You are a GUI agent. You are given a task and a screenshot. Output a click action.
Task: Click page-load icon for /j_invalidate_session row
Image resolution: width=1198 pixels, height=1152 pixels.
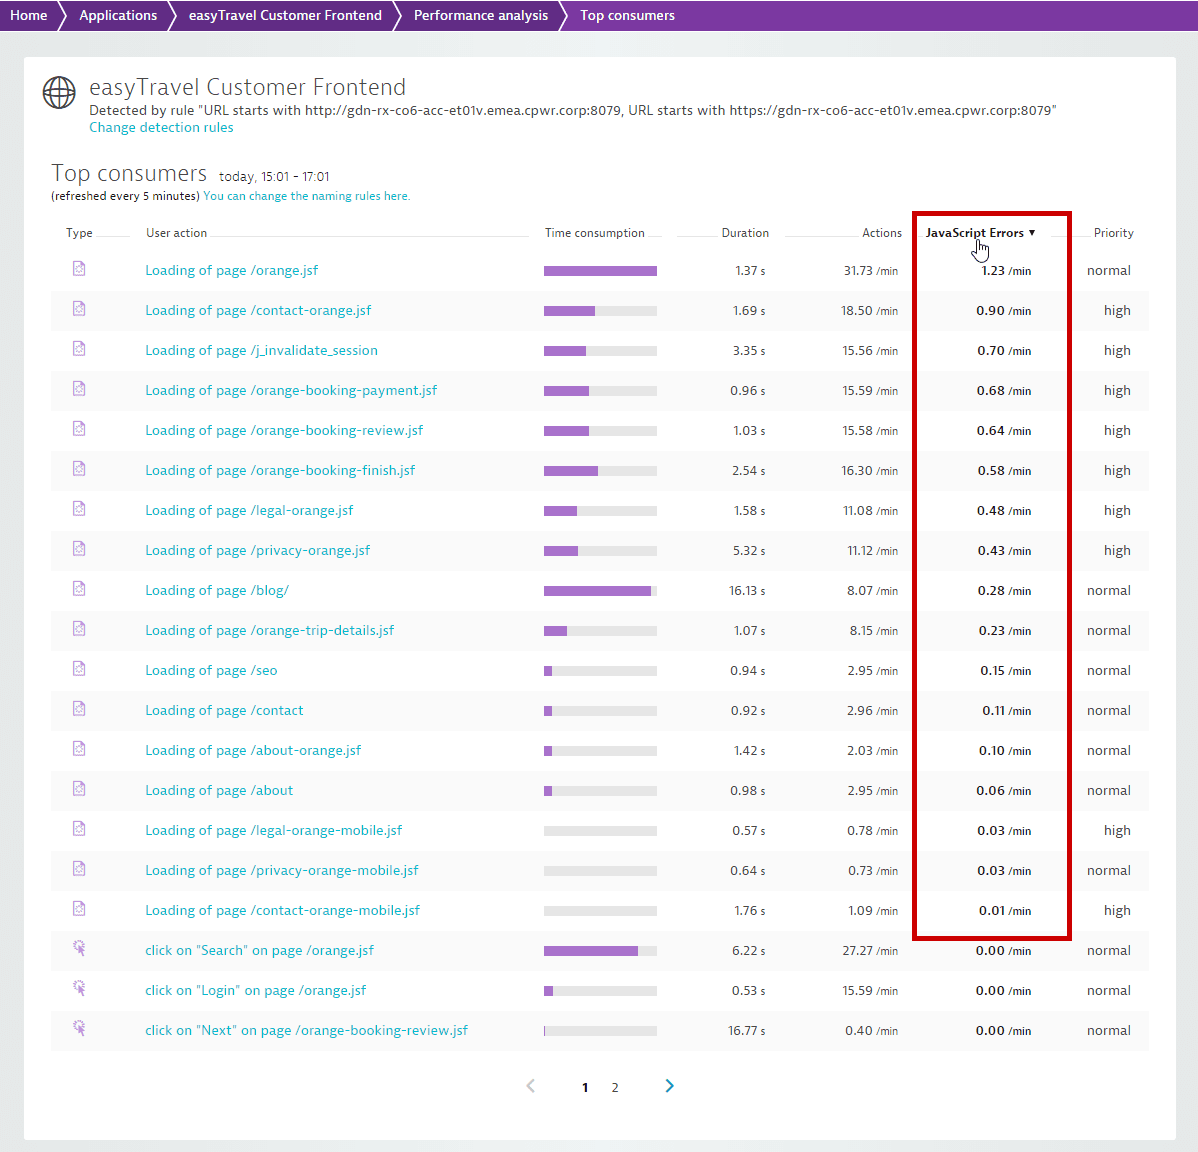click(79, 349)
